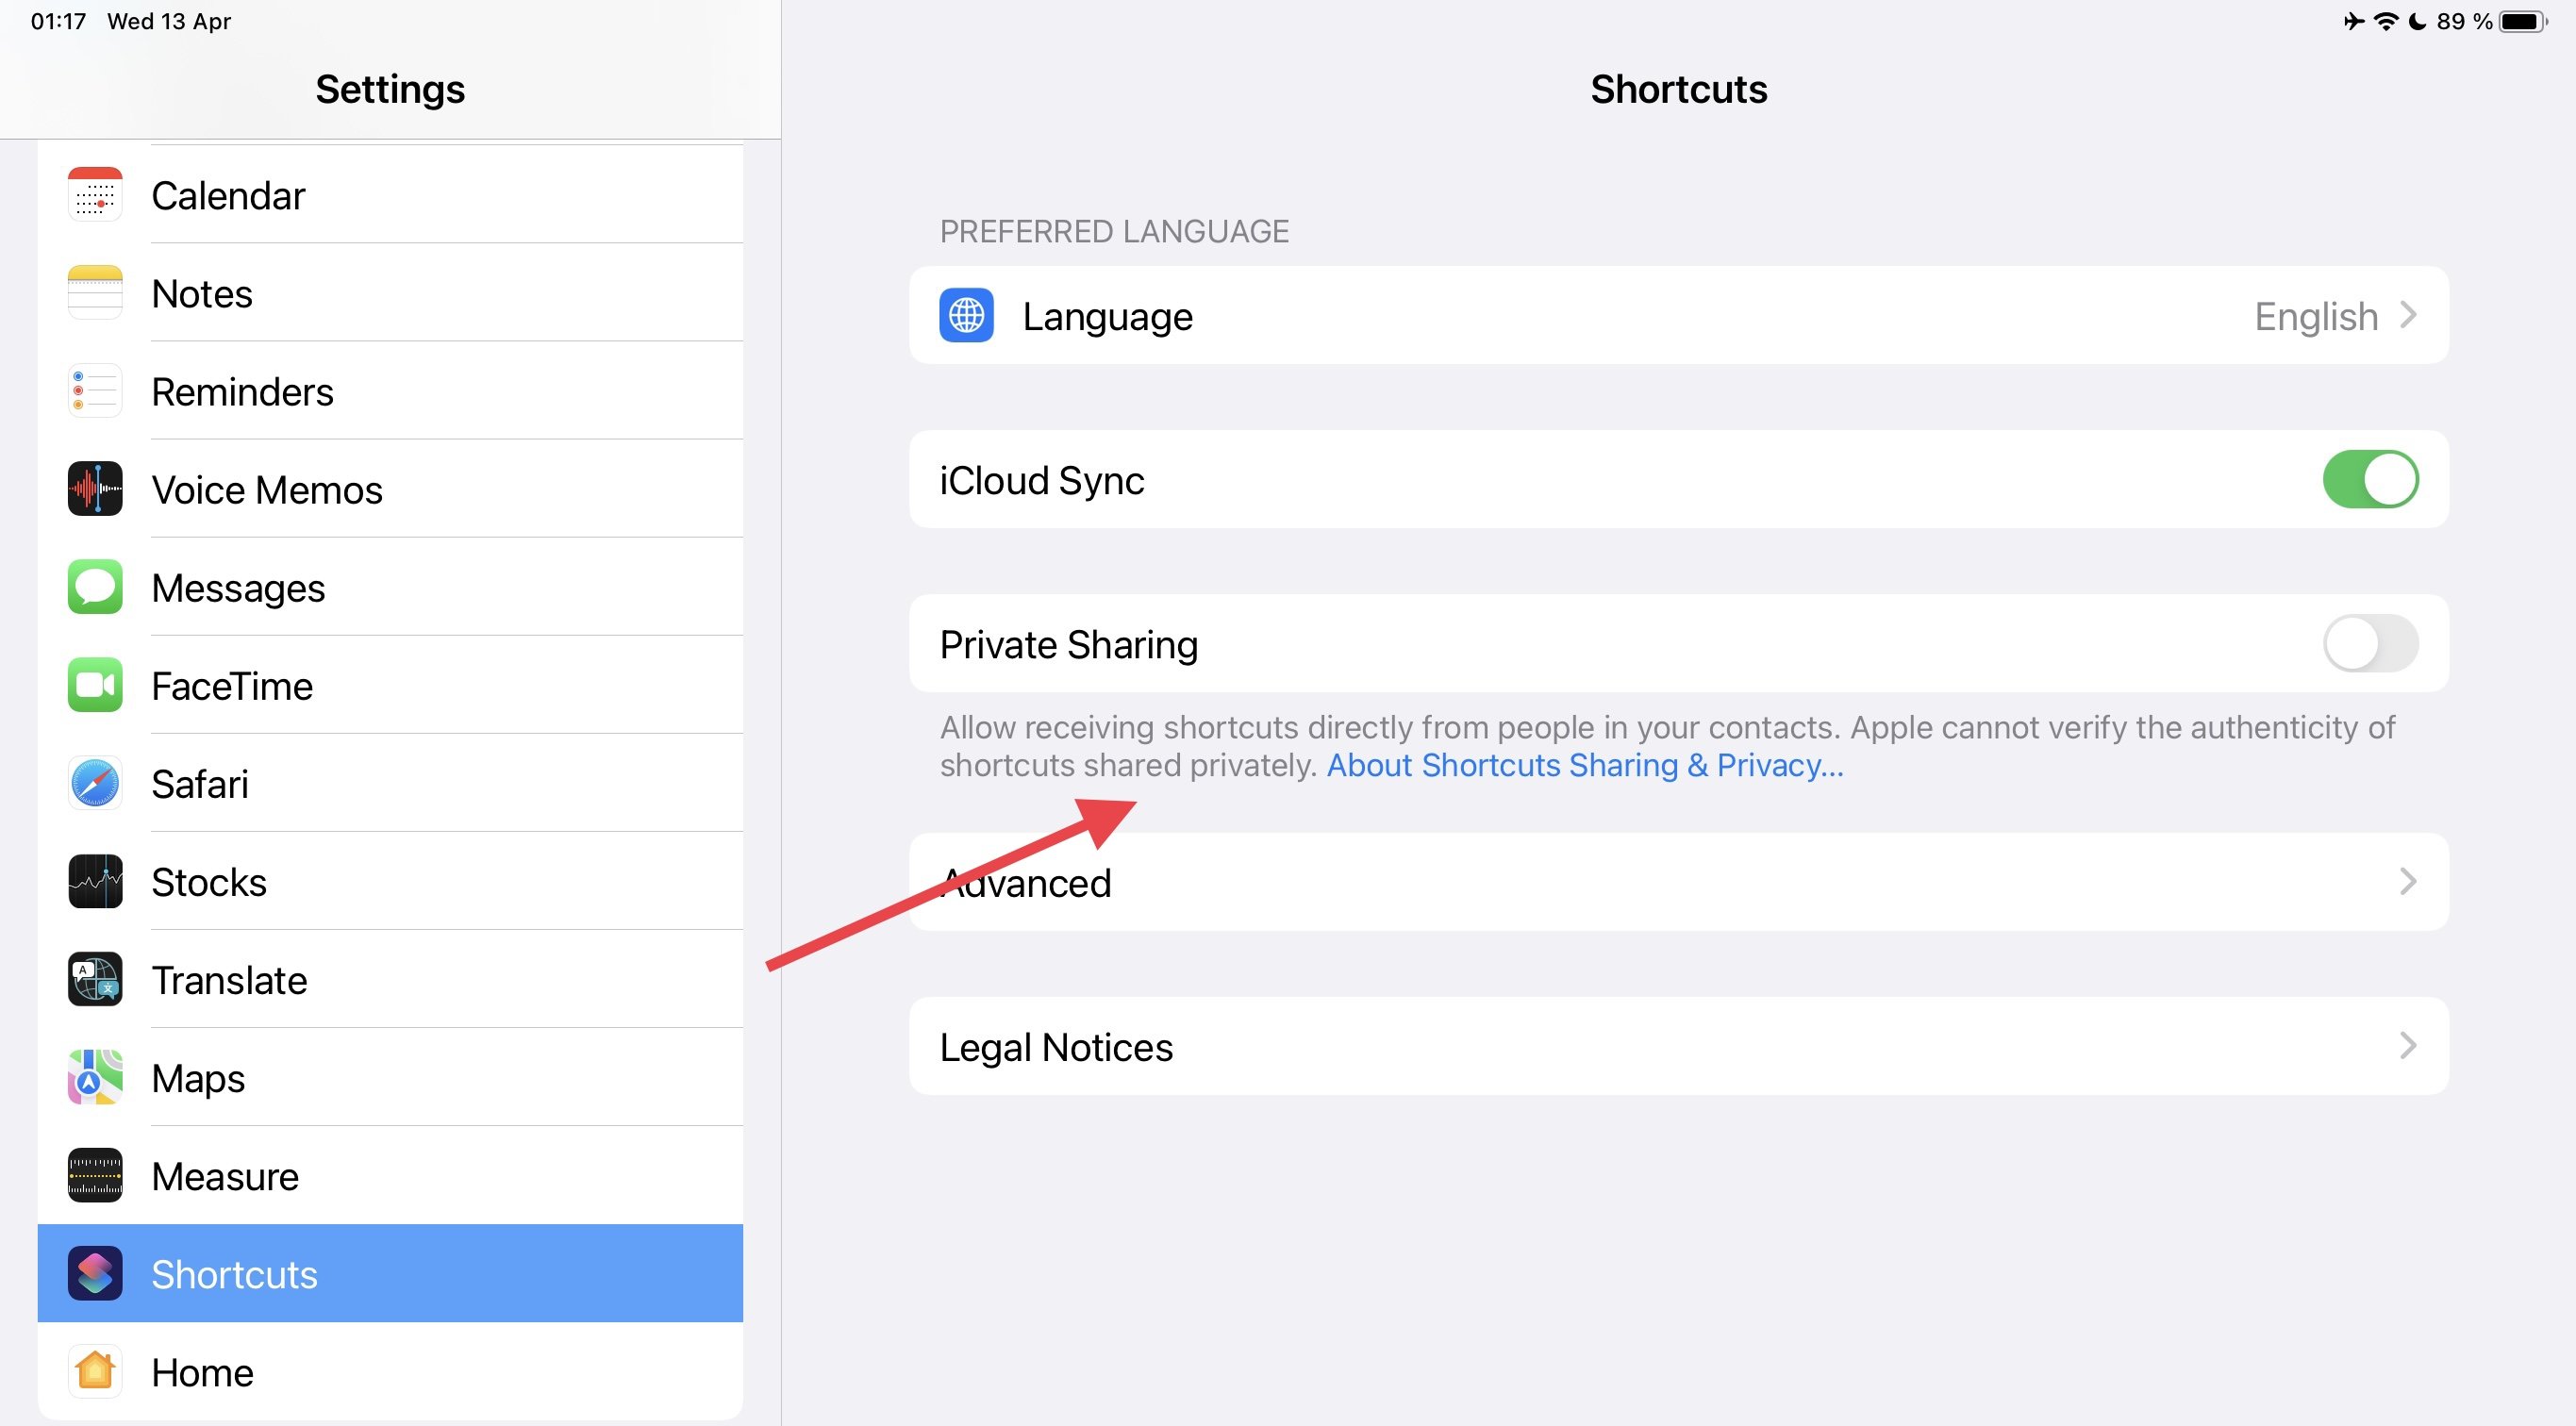Tap the Stocks chart icon
2576x1426 pixels.
(95, 881)
